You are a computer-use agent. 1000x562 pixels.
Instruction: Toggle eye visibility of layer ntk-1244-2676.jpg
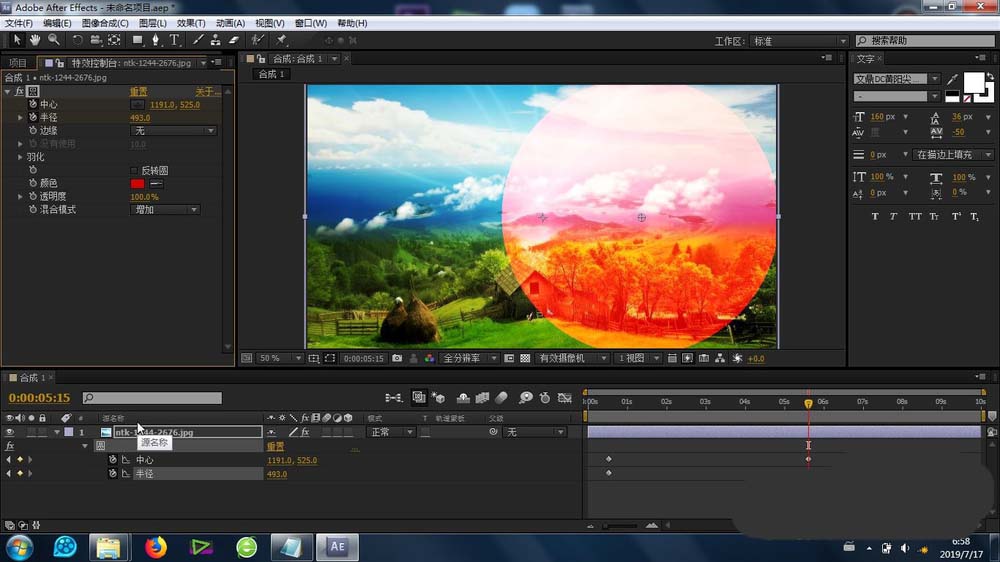coord(10,433)
